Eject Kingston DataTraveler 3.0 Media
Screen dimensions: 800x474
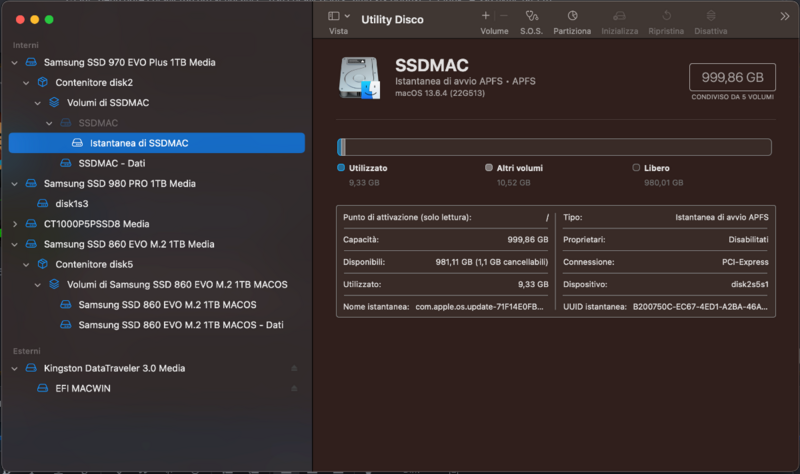pos(294,368)
